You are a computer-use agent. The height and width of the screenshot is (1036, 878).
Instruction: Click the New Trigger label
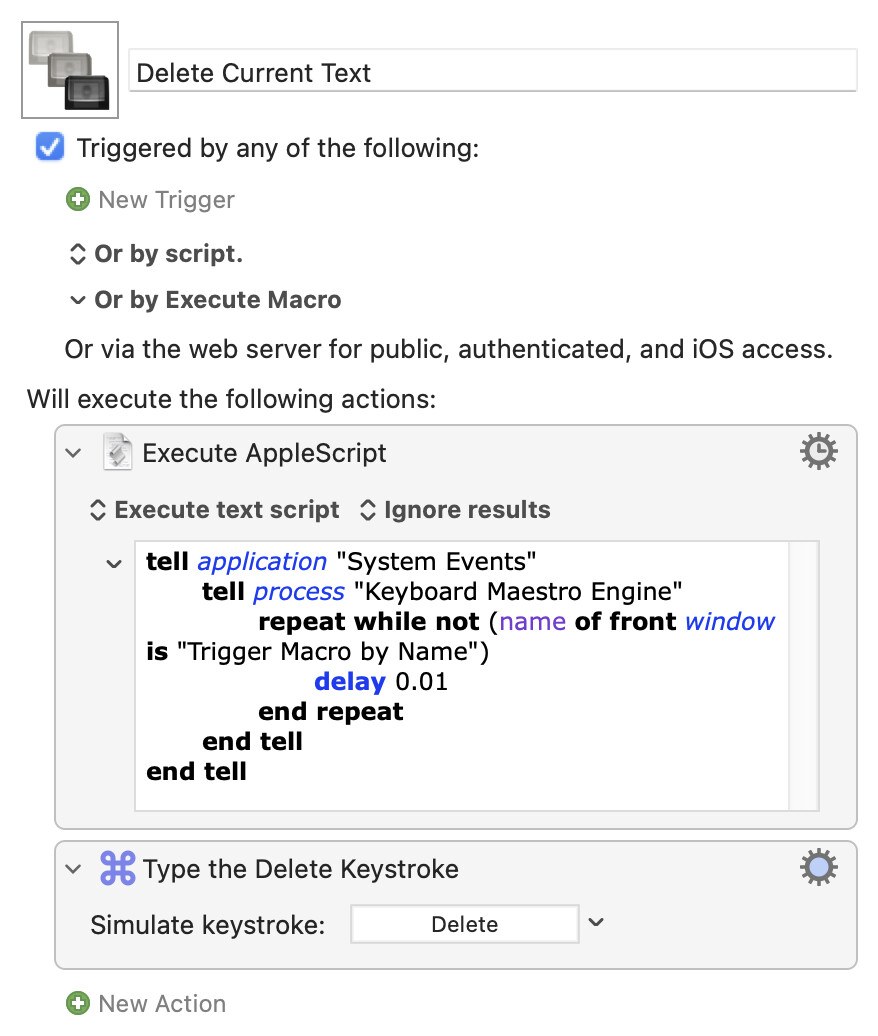point(166,200)
